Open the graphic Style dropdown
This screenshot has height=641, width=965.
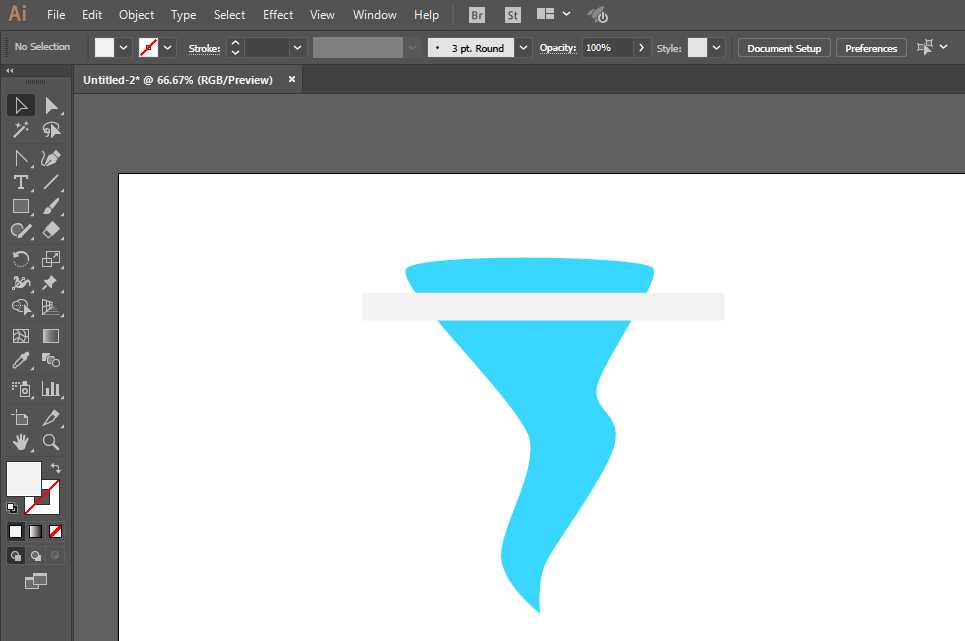click(x=717, y=48)
